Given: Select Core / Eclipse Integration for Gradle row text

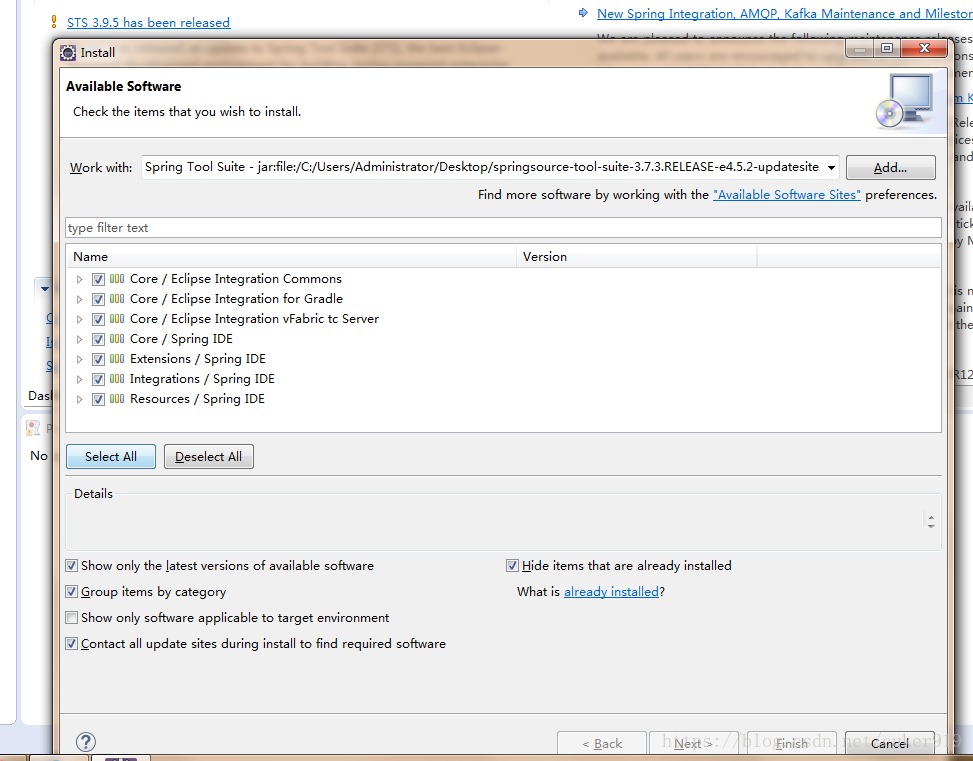Looking at the screenshot, I should (x=236, y=299).
